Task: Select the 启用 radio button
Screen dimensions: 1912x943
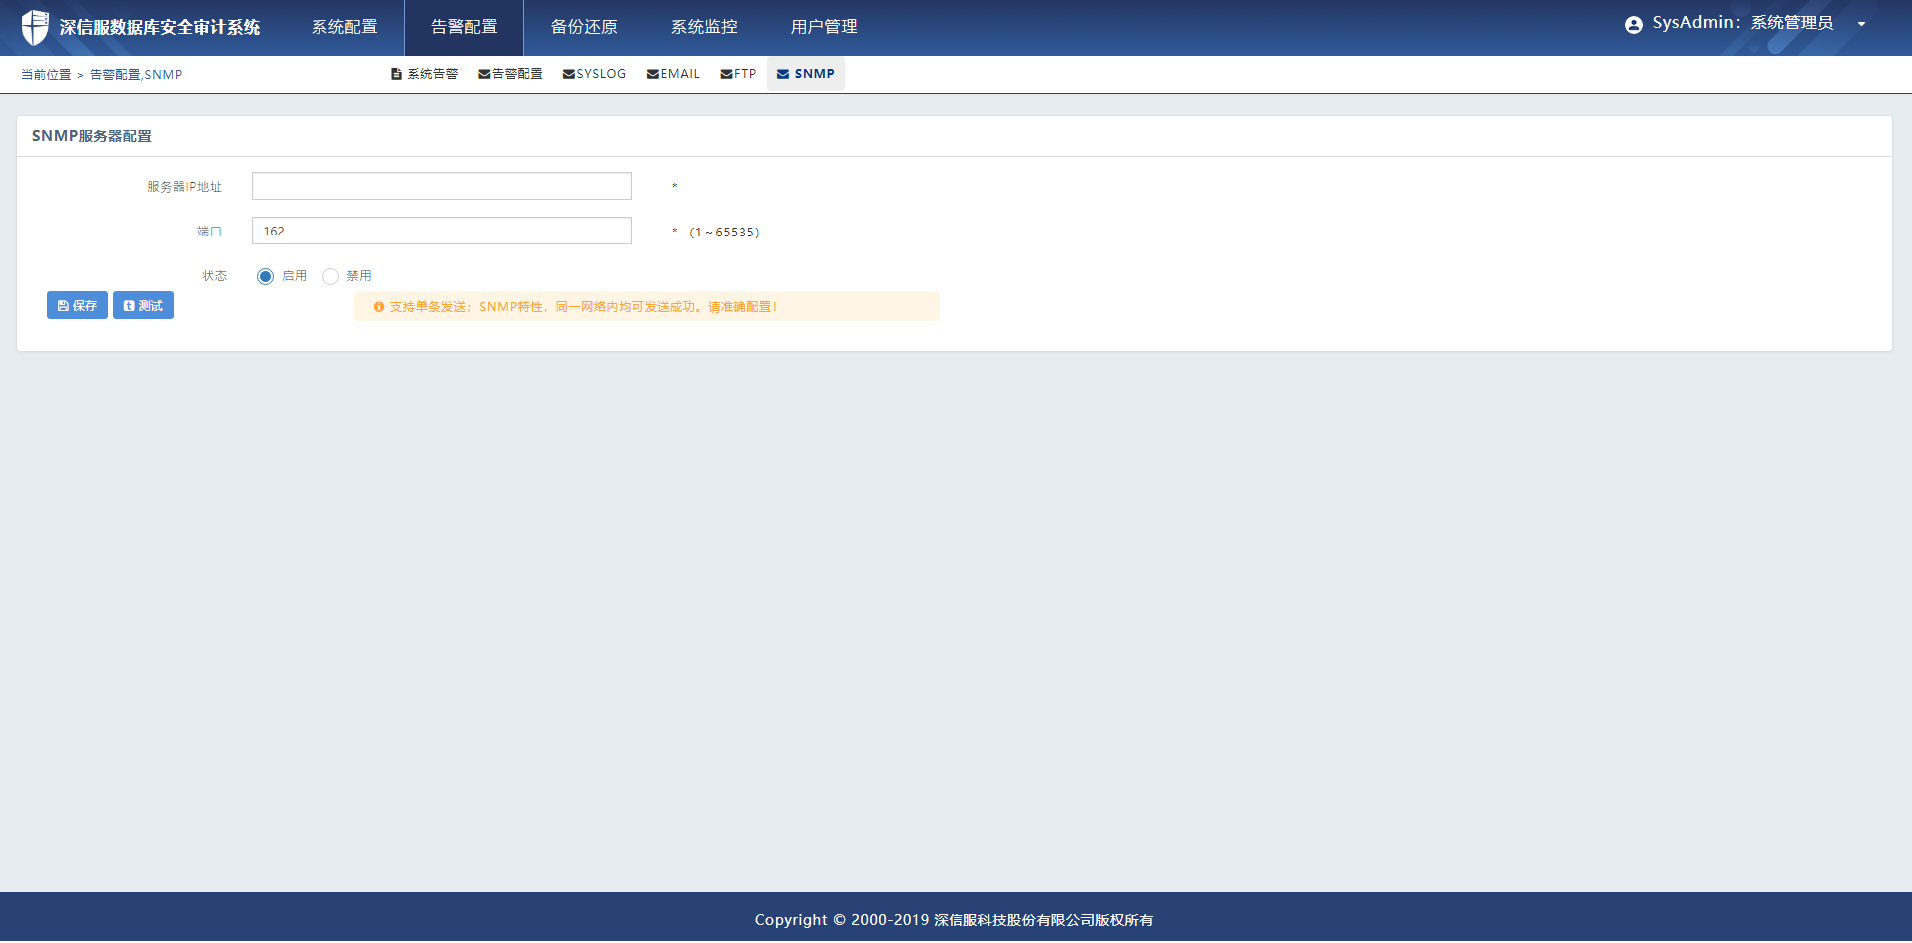Action: pyautogui.click(x=265, y=277)
